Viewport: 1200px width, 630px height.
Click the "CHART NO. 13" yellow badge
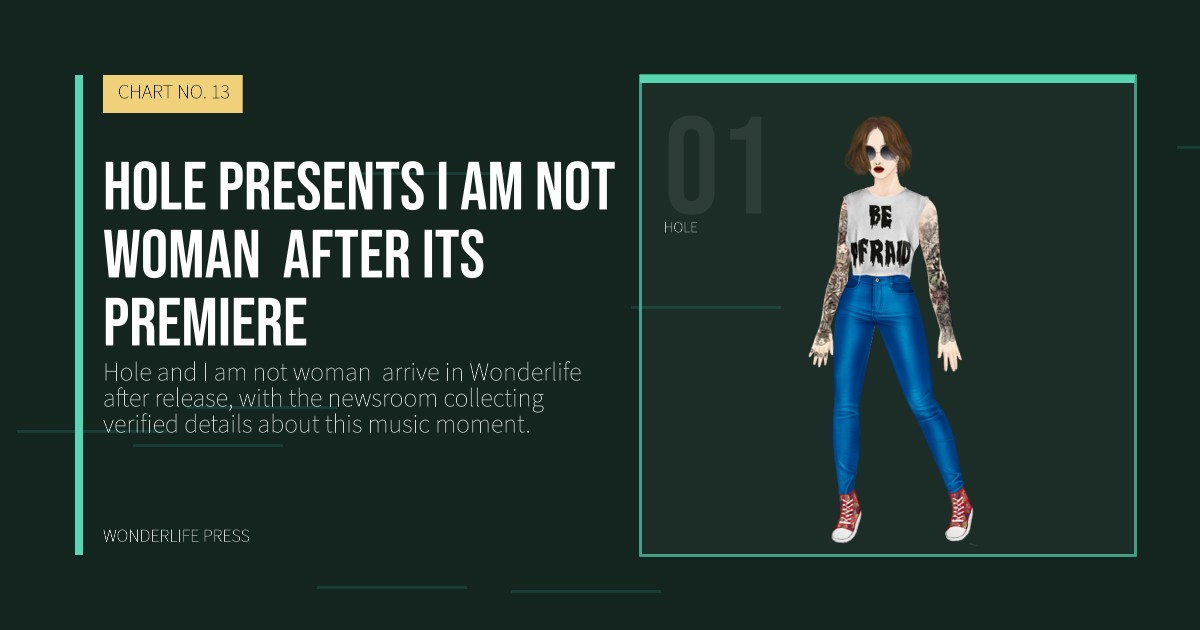tap(173, 93)
